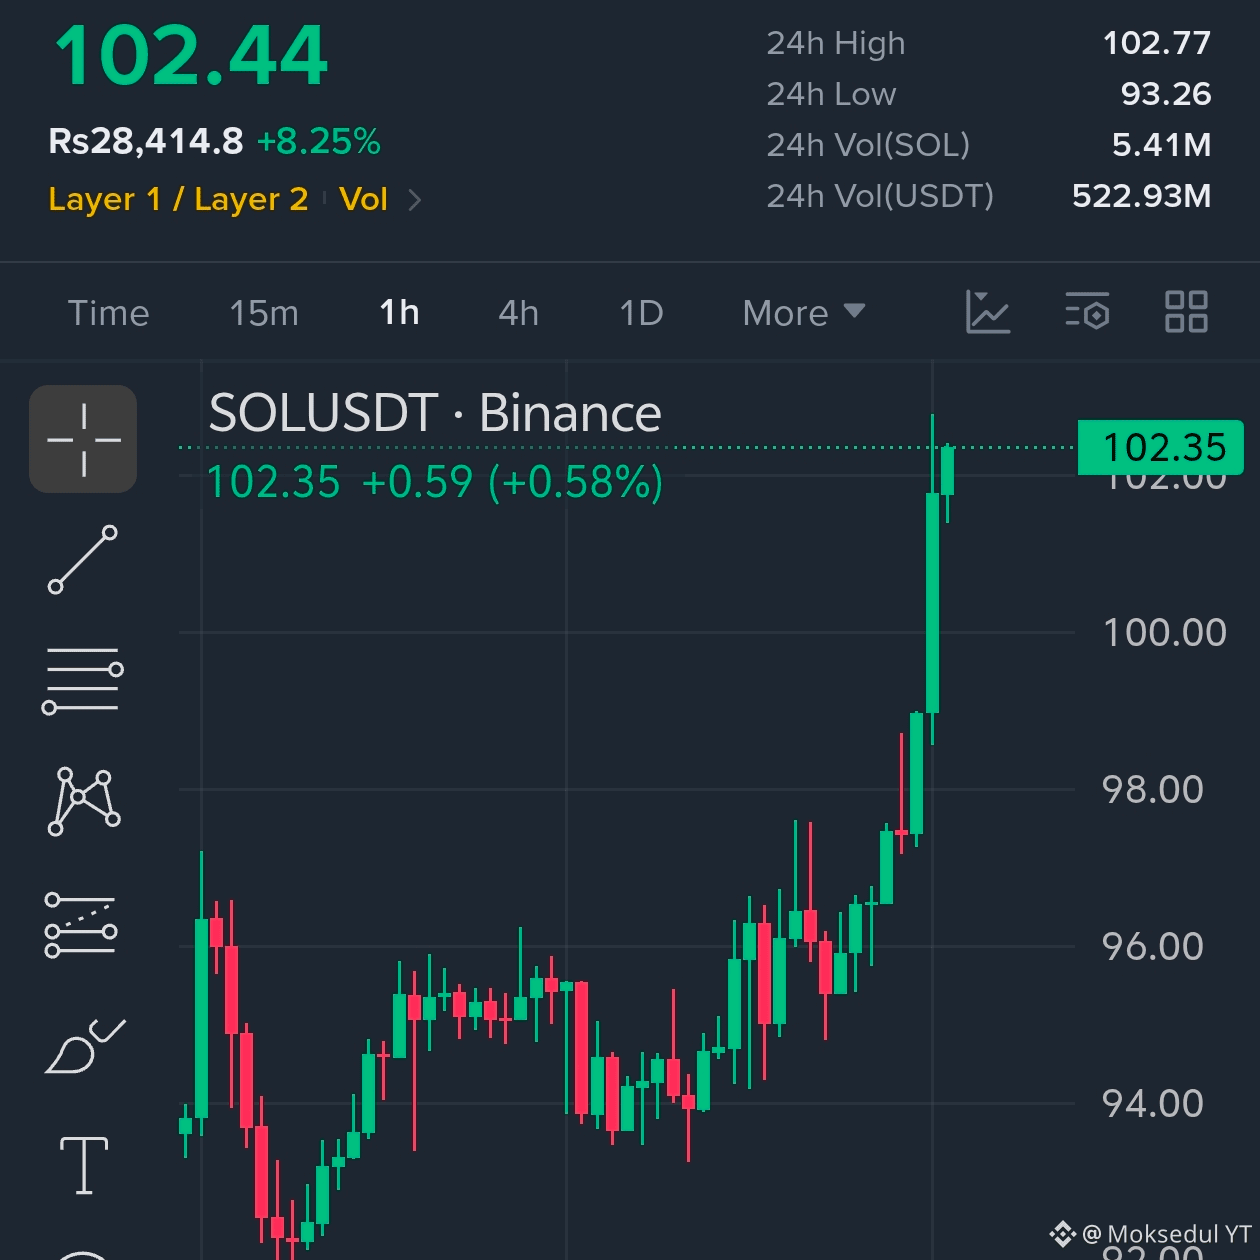The image size is (1260, 1260).
Task: Tap the 24h Vol(SOL) value 5.41M
Action: [x=1162, y=145]
